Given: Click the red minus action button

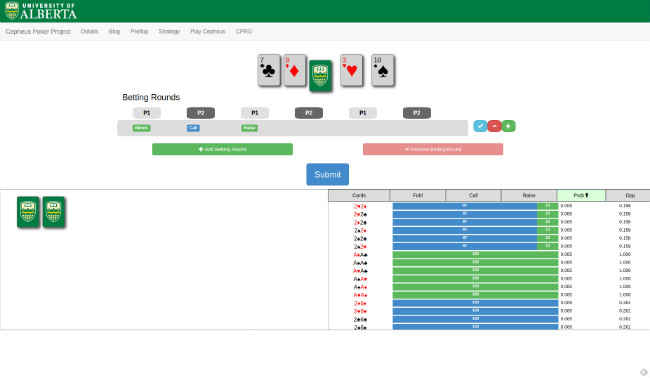Looking at the screenshot, I should [x=494, y=126].
